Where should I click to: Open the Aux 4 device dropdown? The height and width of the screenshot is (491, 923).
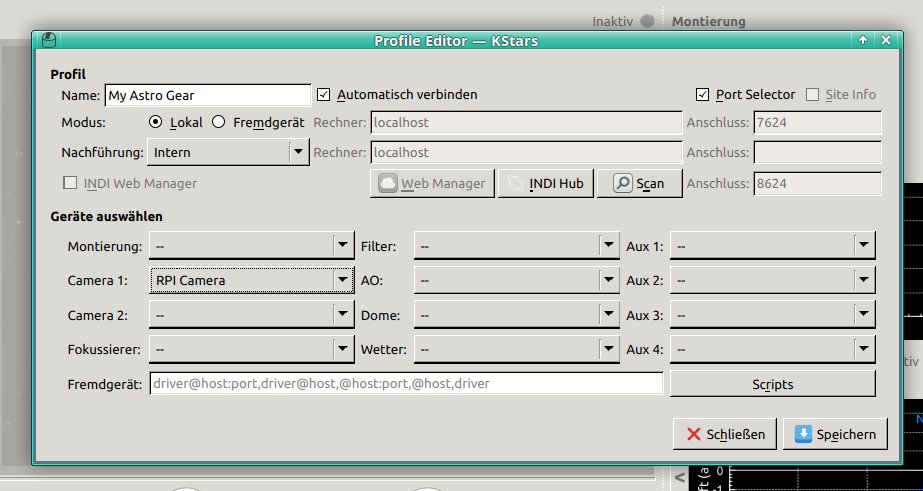pos(773,350)
